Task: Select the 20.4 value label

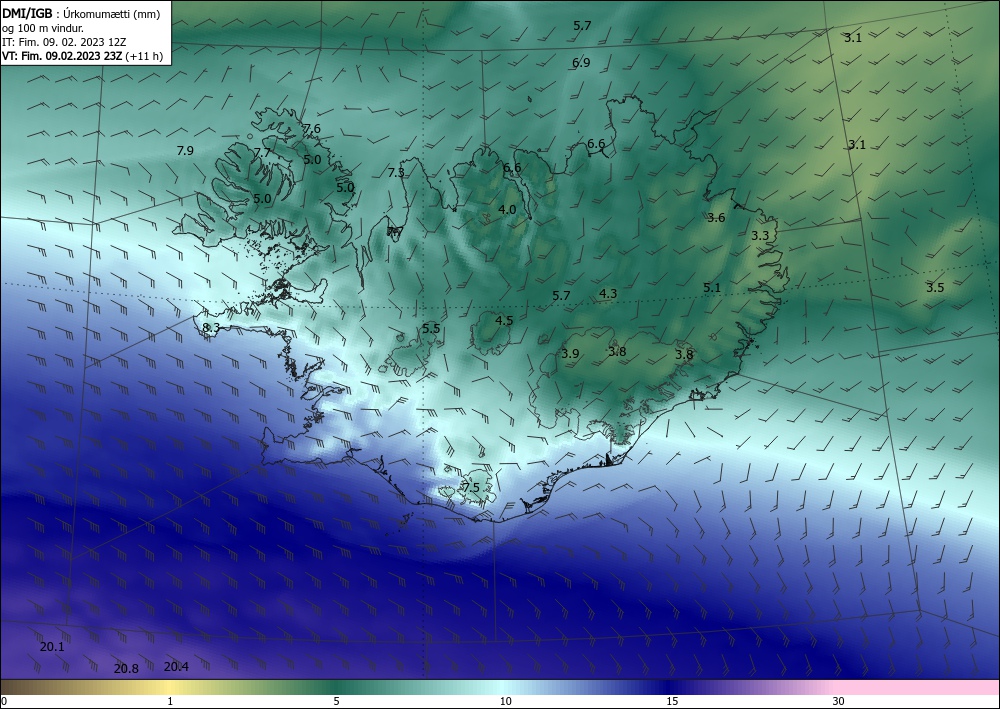Action: (x=176, y=667)
